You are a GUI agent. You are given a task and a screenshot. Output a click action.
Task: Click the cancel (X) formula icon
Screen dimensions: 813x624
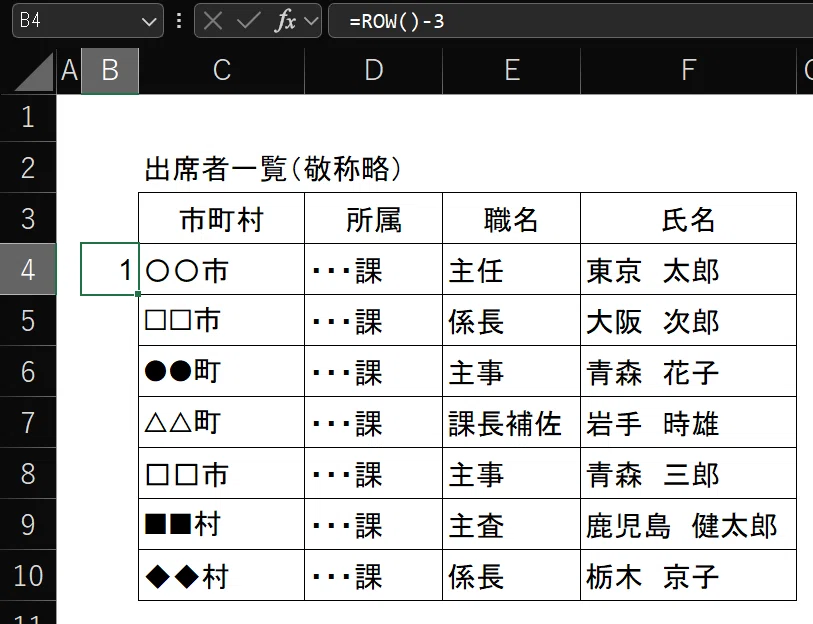click(213, 21)
